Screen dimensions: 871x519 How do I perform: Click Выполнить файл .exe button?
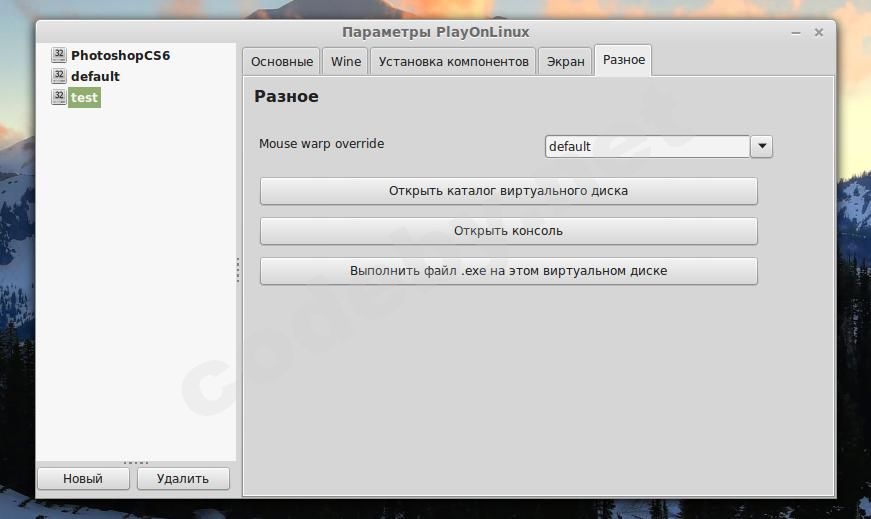coord(508,271)
